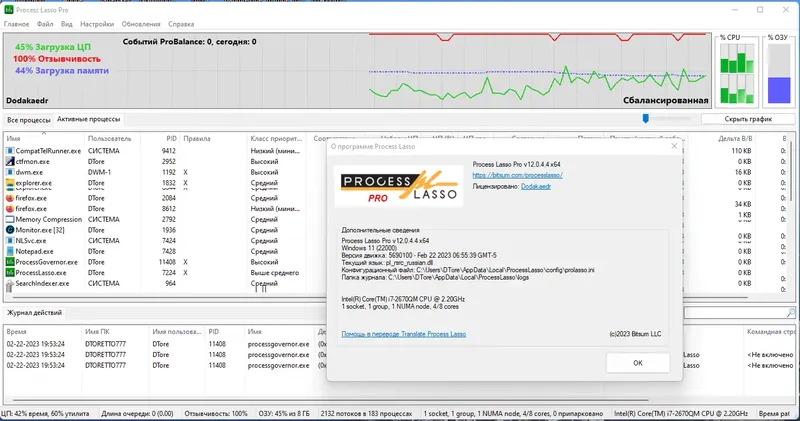The width and height of the screenshot is (800, 421).
Task: Click the Скрыть график button
Action: [748, 119]
